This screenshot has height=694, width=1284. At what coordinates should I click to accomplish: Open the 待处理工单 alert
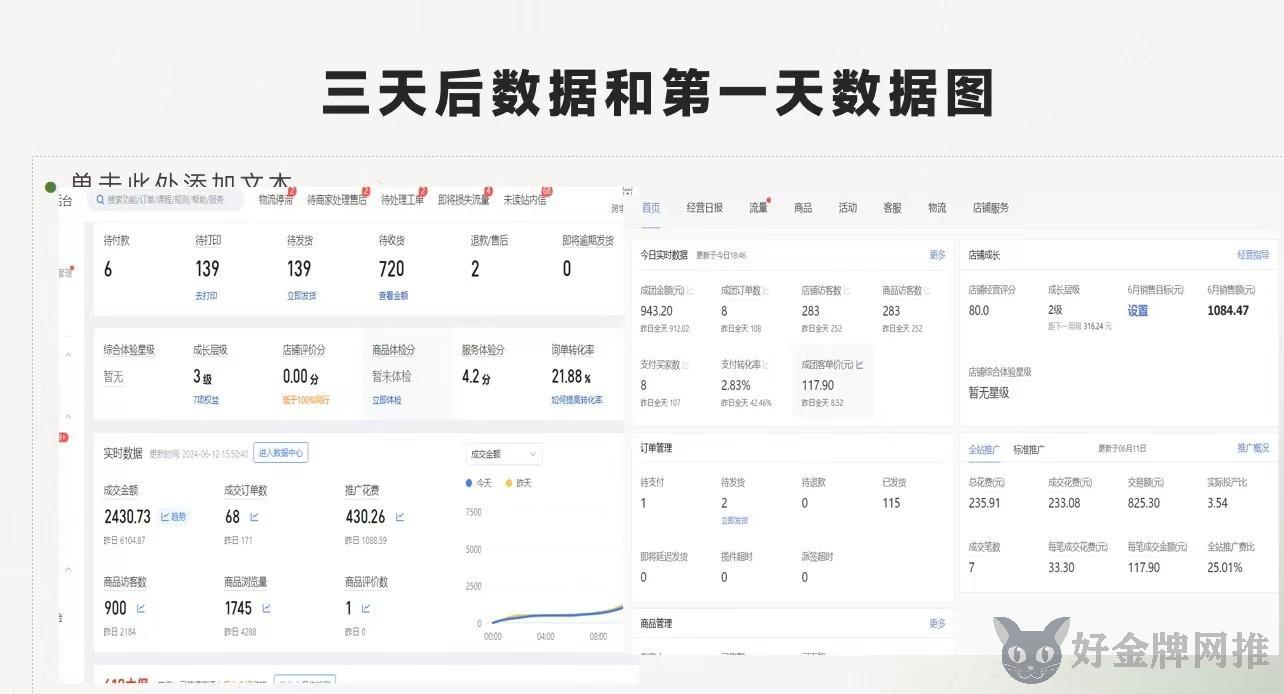402,200
